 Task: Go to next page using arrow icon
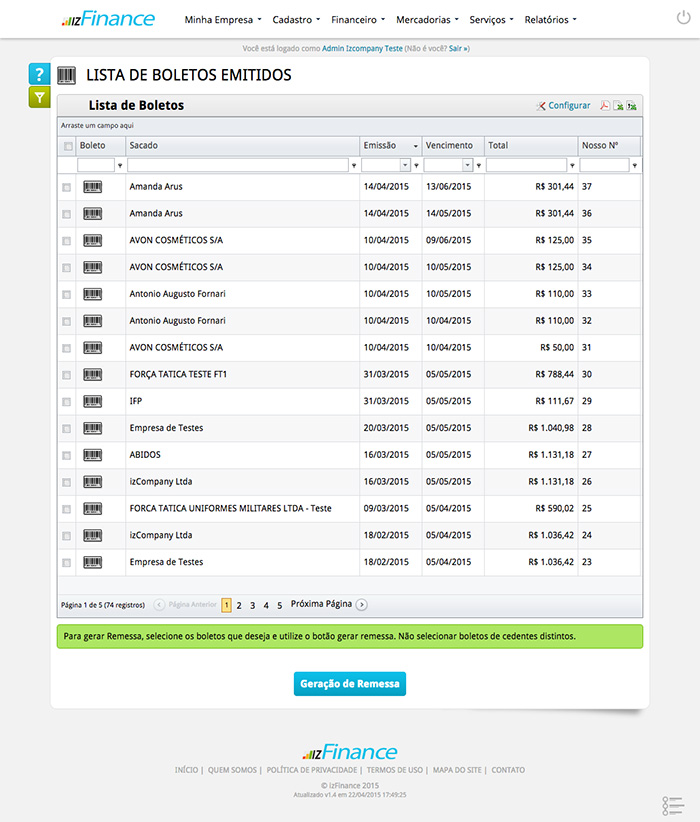pos(362,605)
